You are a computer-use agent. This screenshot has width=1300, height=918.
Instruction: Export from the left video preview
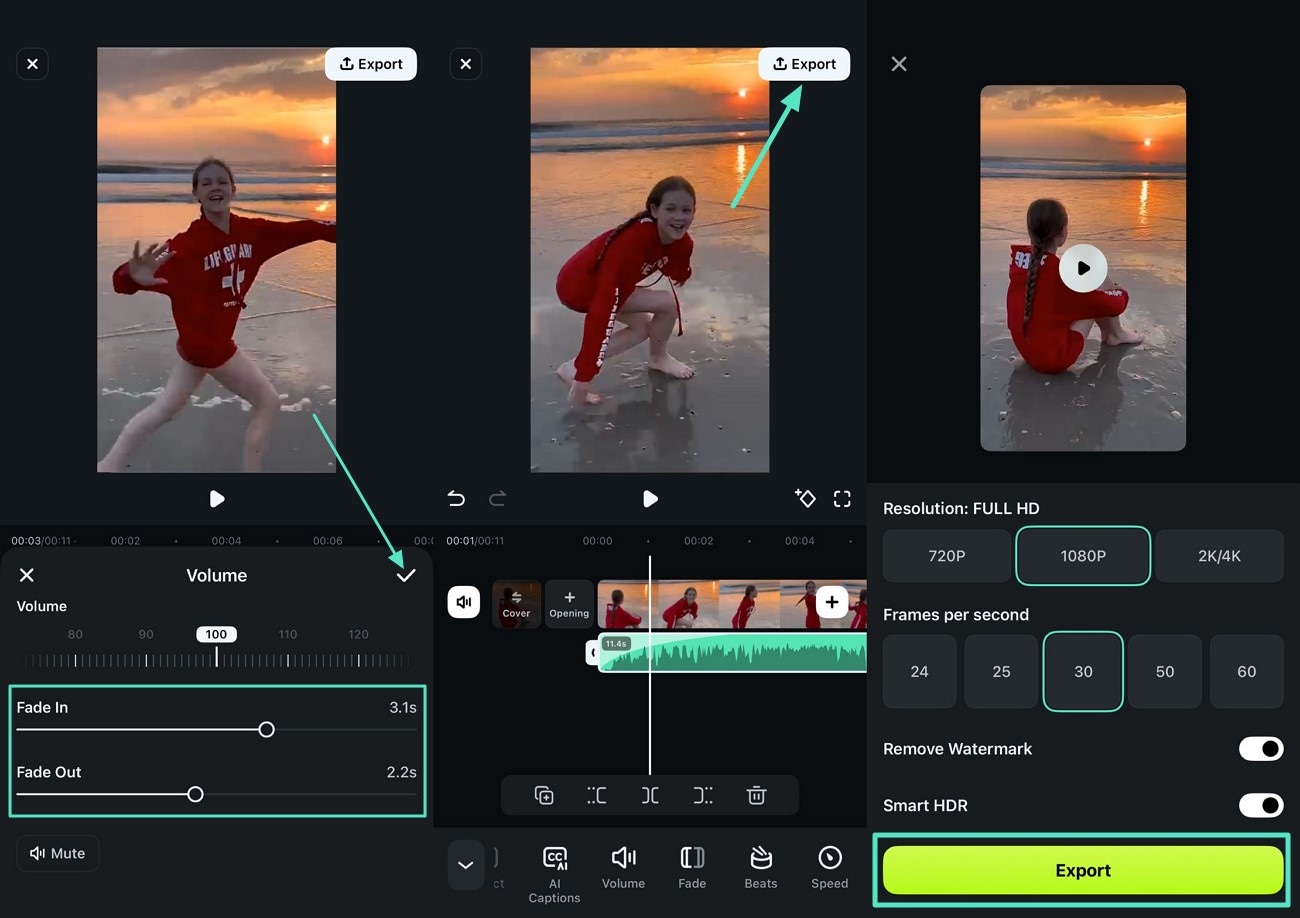(x=371, y=64)
